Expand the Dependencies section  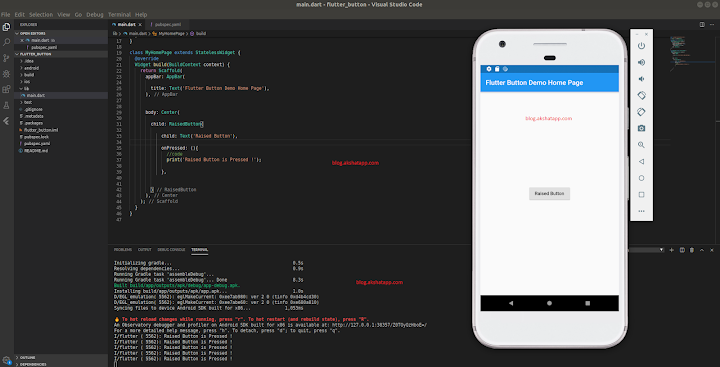point(61,364)
